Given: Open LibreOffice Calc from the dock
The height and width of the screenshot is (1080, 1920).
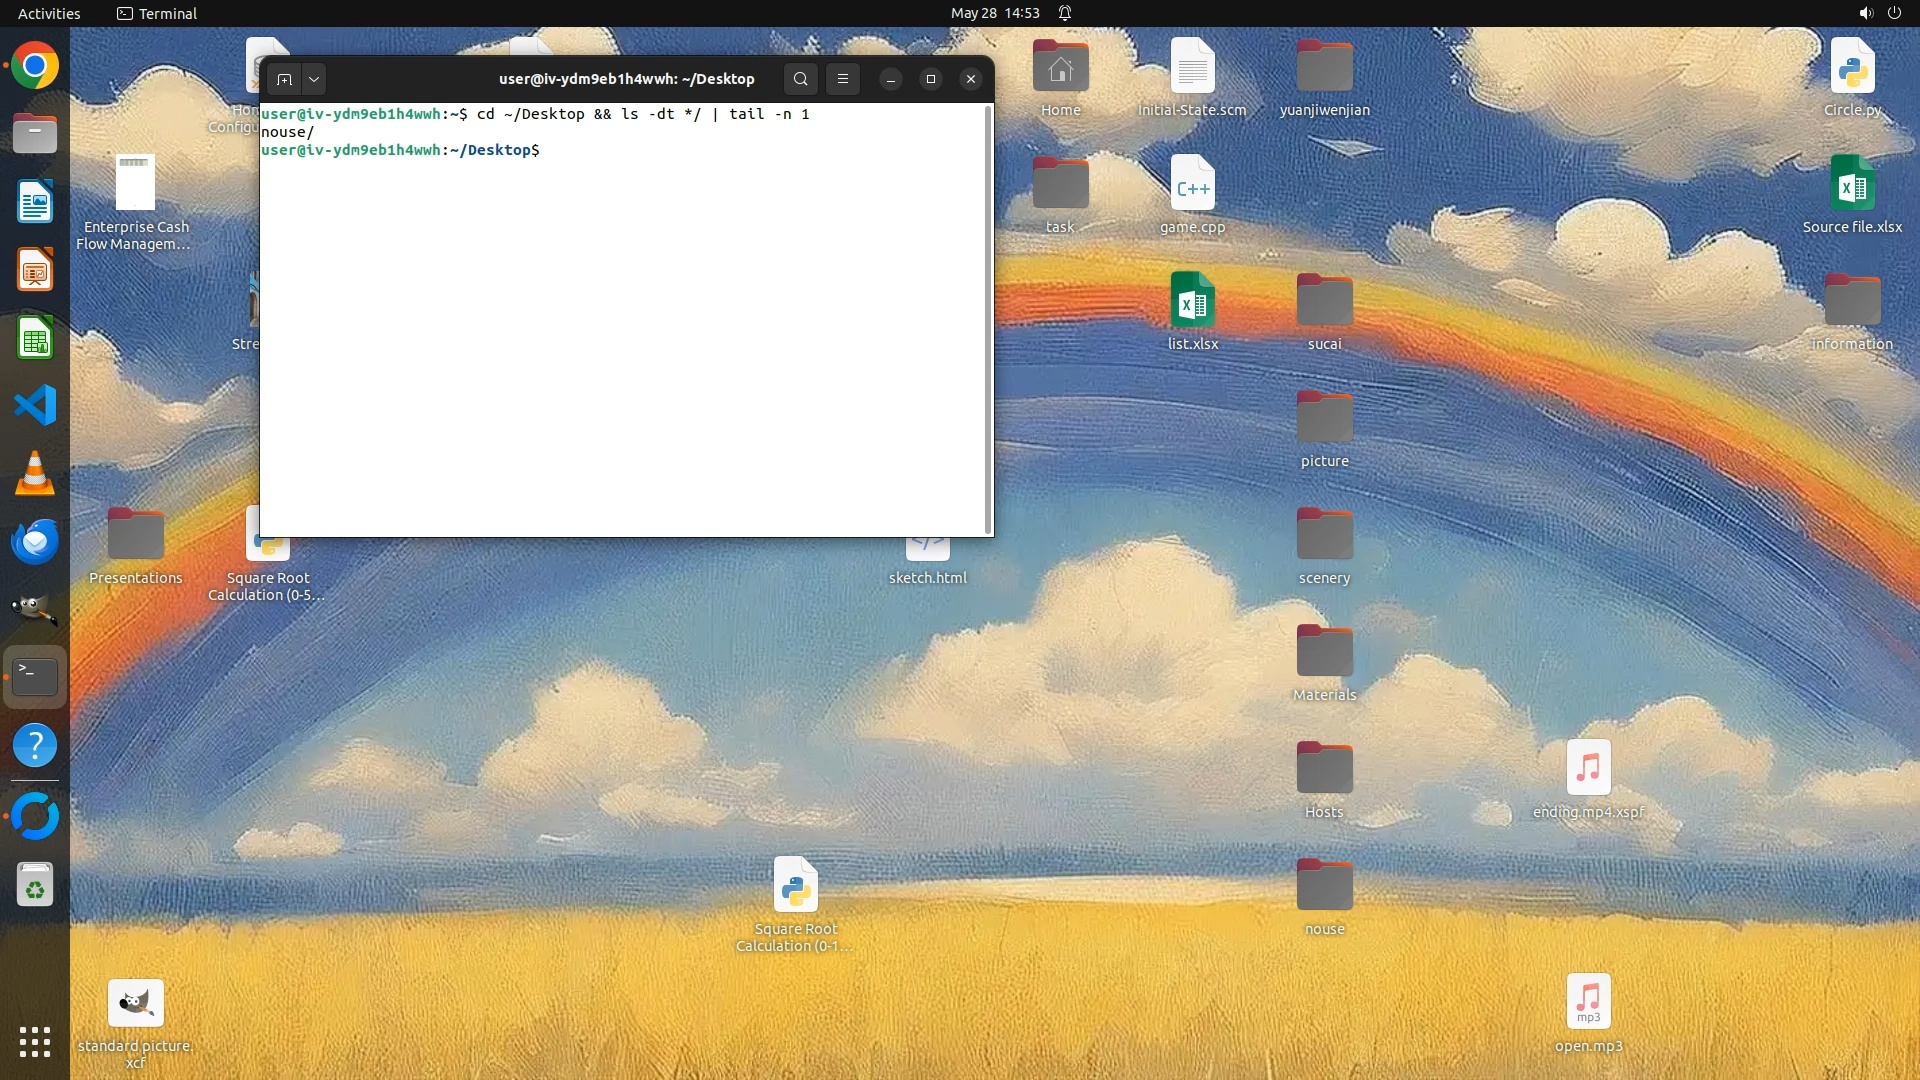Looking at the screenshot, I should click(x=35, y=338).
